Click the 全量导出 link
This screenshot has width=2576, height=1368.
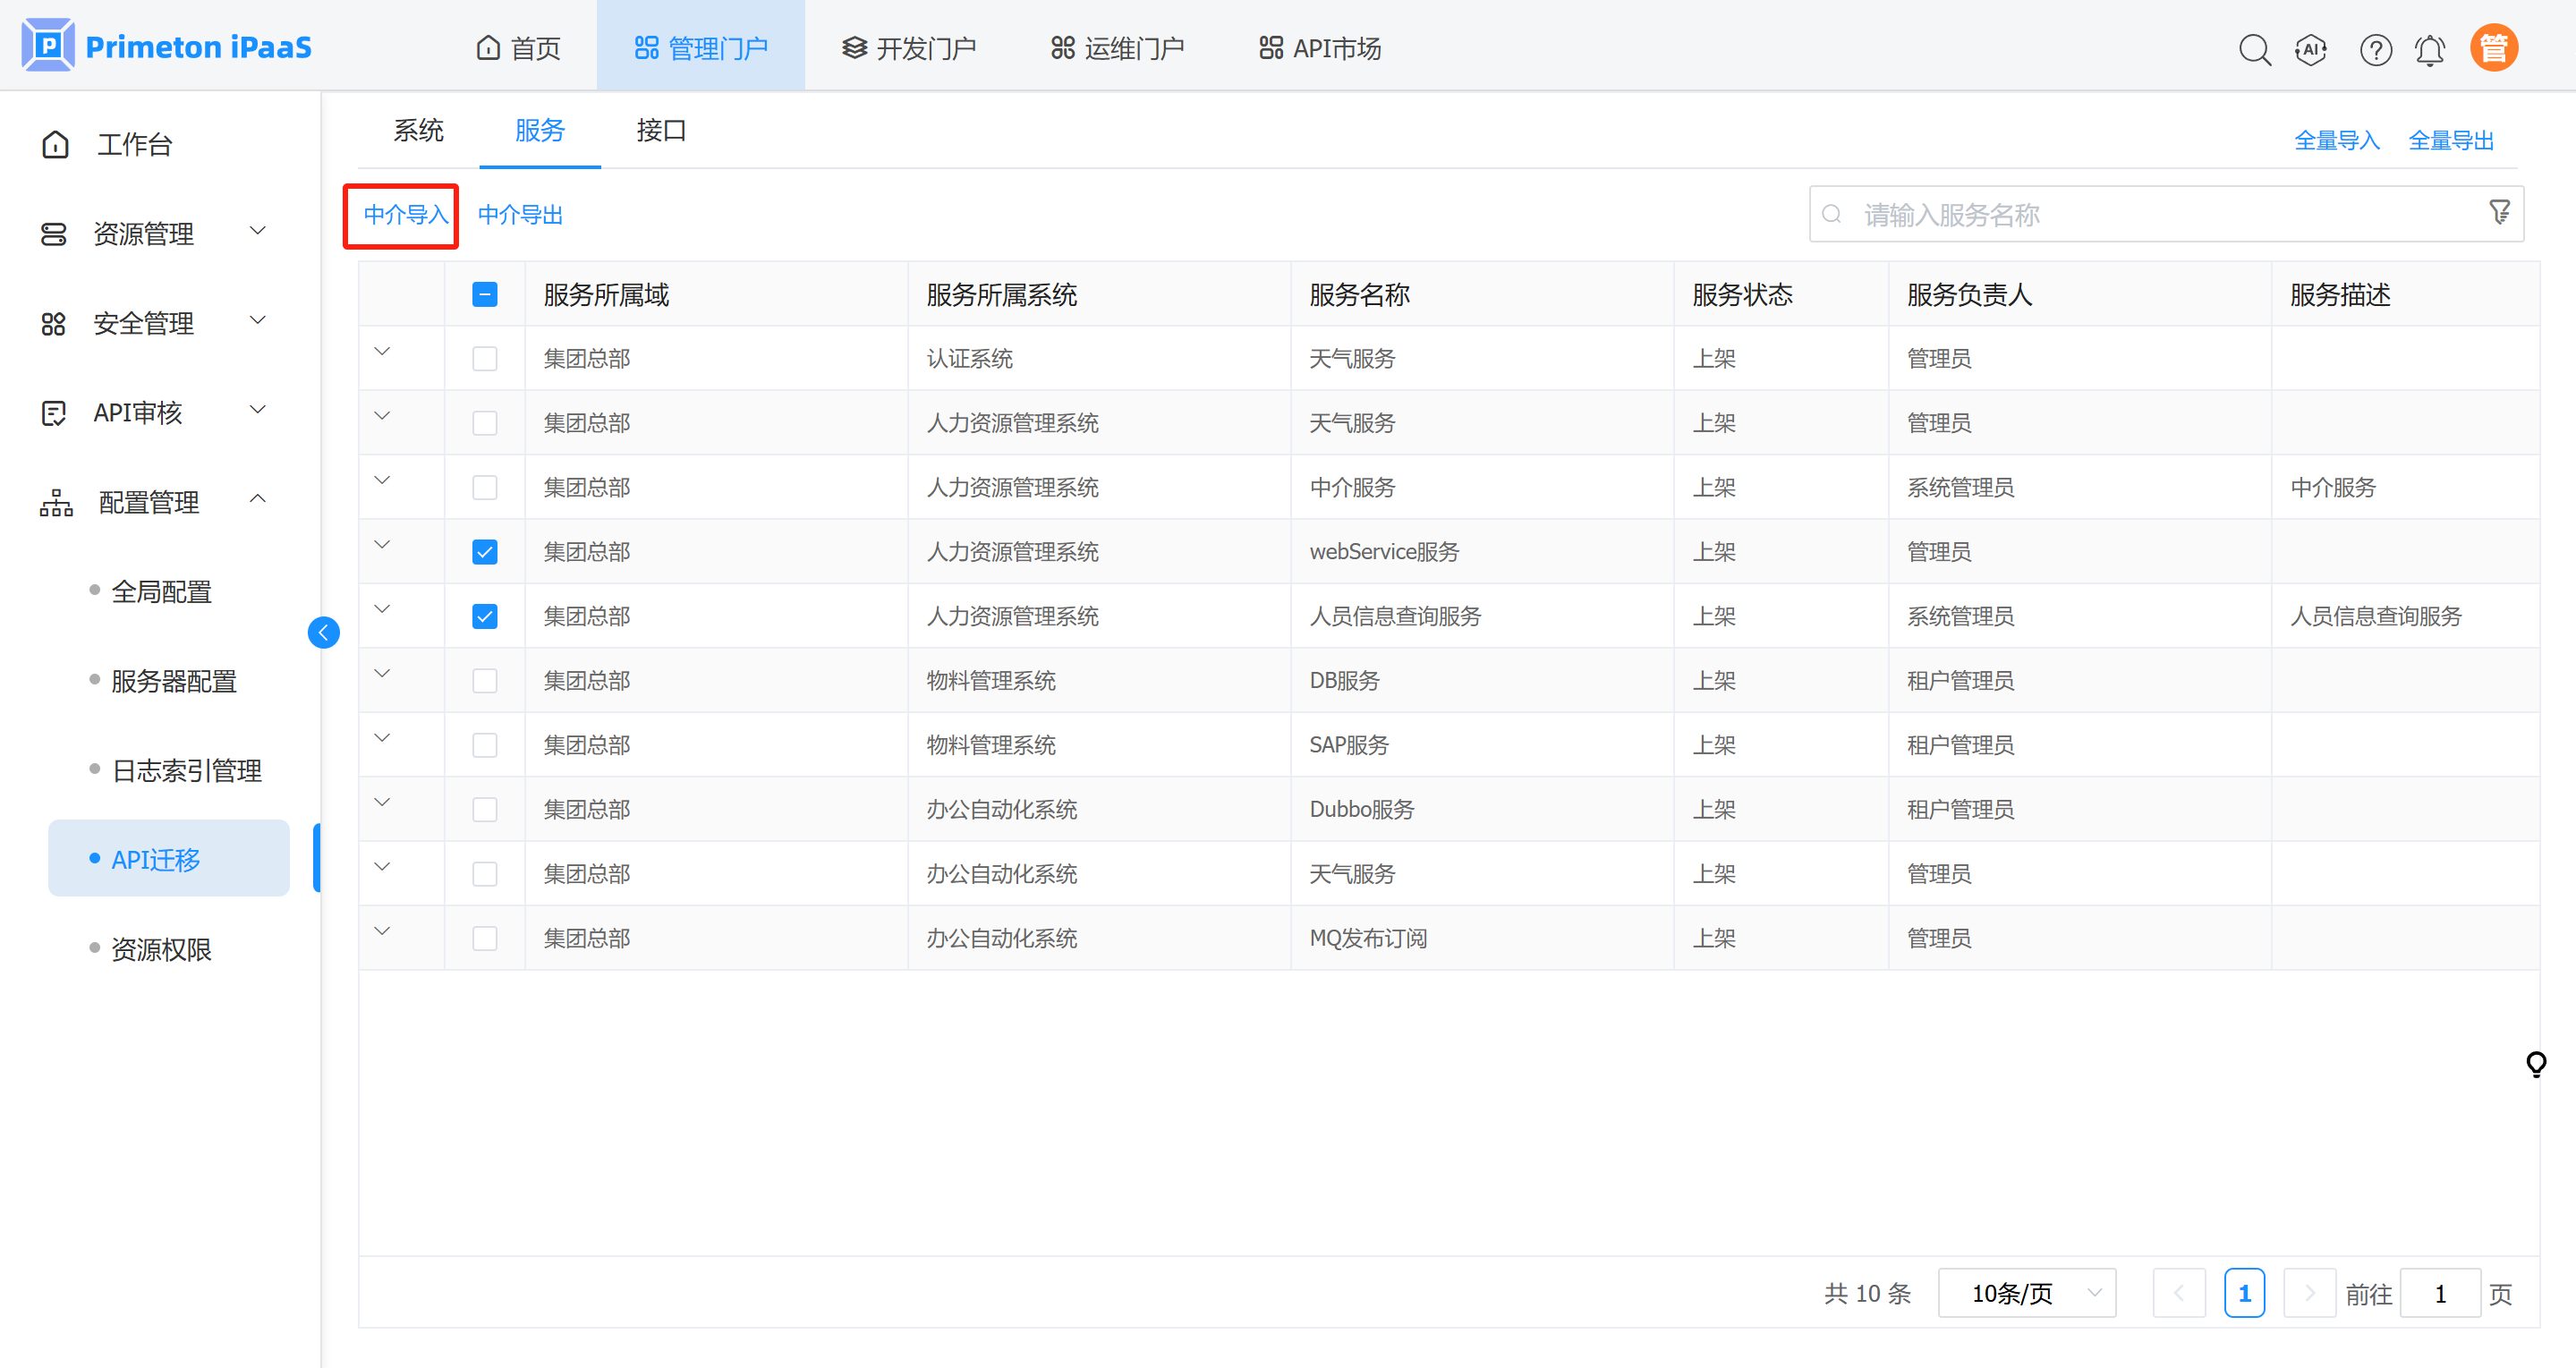pos(2450,141)
